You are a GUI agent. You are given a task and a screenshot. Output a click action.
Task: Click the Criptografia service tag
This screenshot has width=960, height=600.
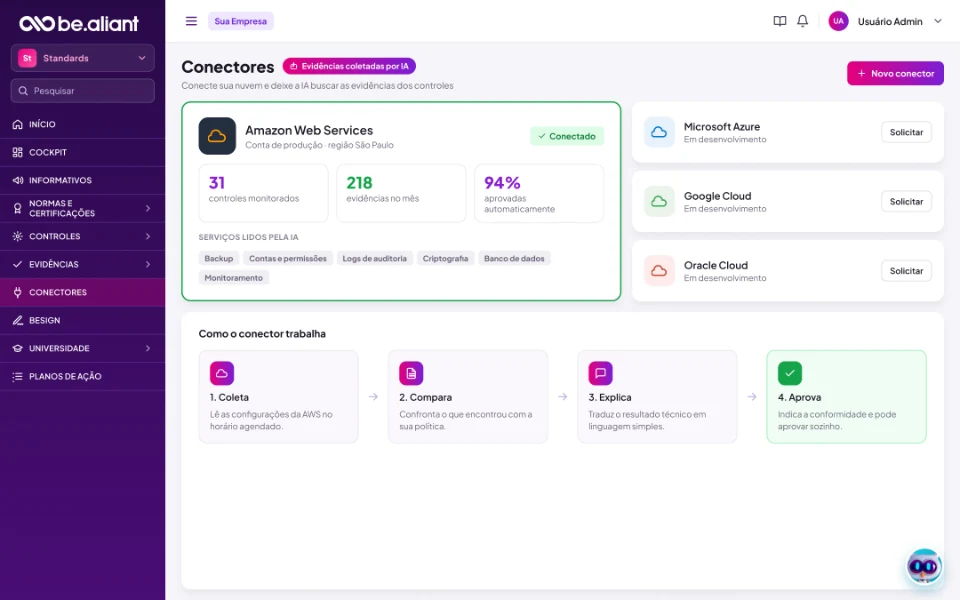point(445,258)
